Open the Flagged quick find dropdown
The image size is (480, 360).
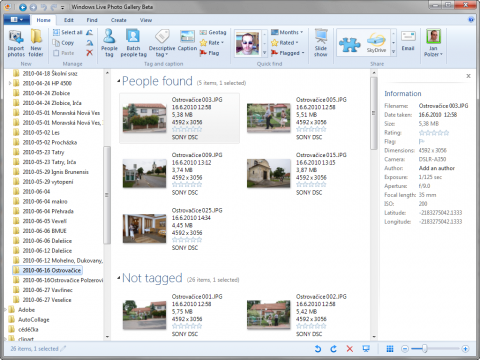click(x=288, y=53)
